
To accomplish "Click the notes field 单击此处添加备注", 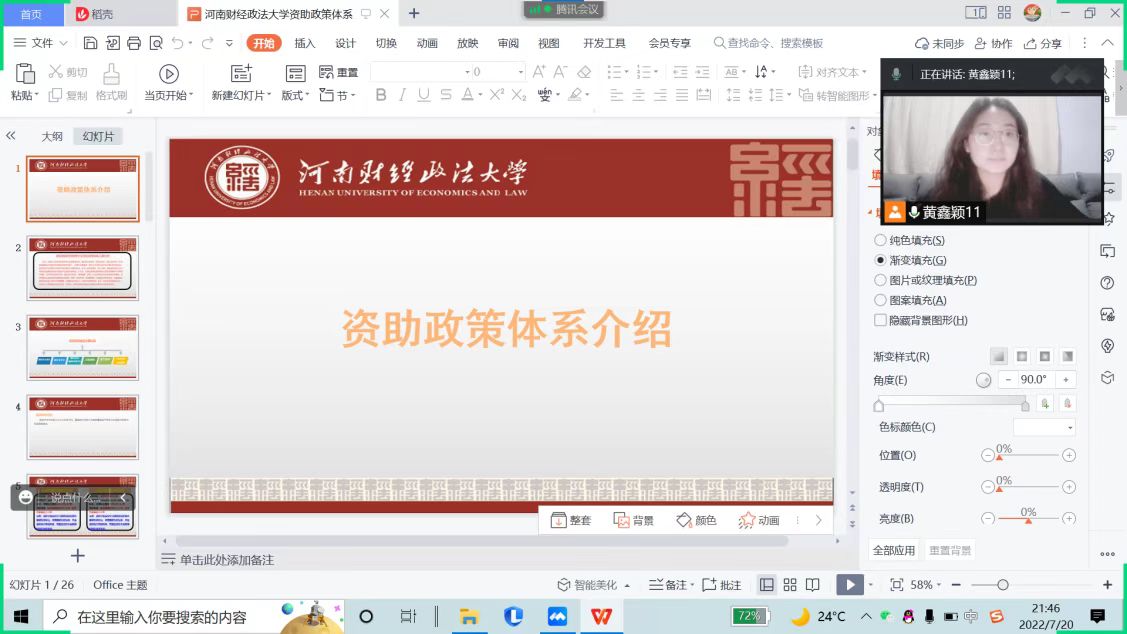I will pyautogui.click(x=226, y=560).
